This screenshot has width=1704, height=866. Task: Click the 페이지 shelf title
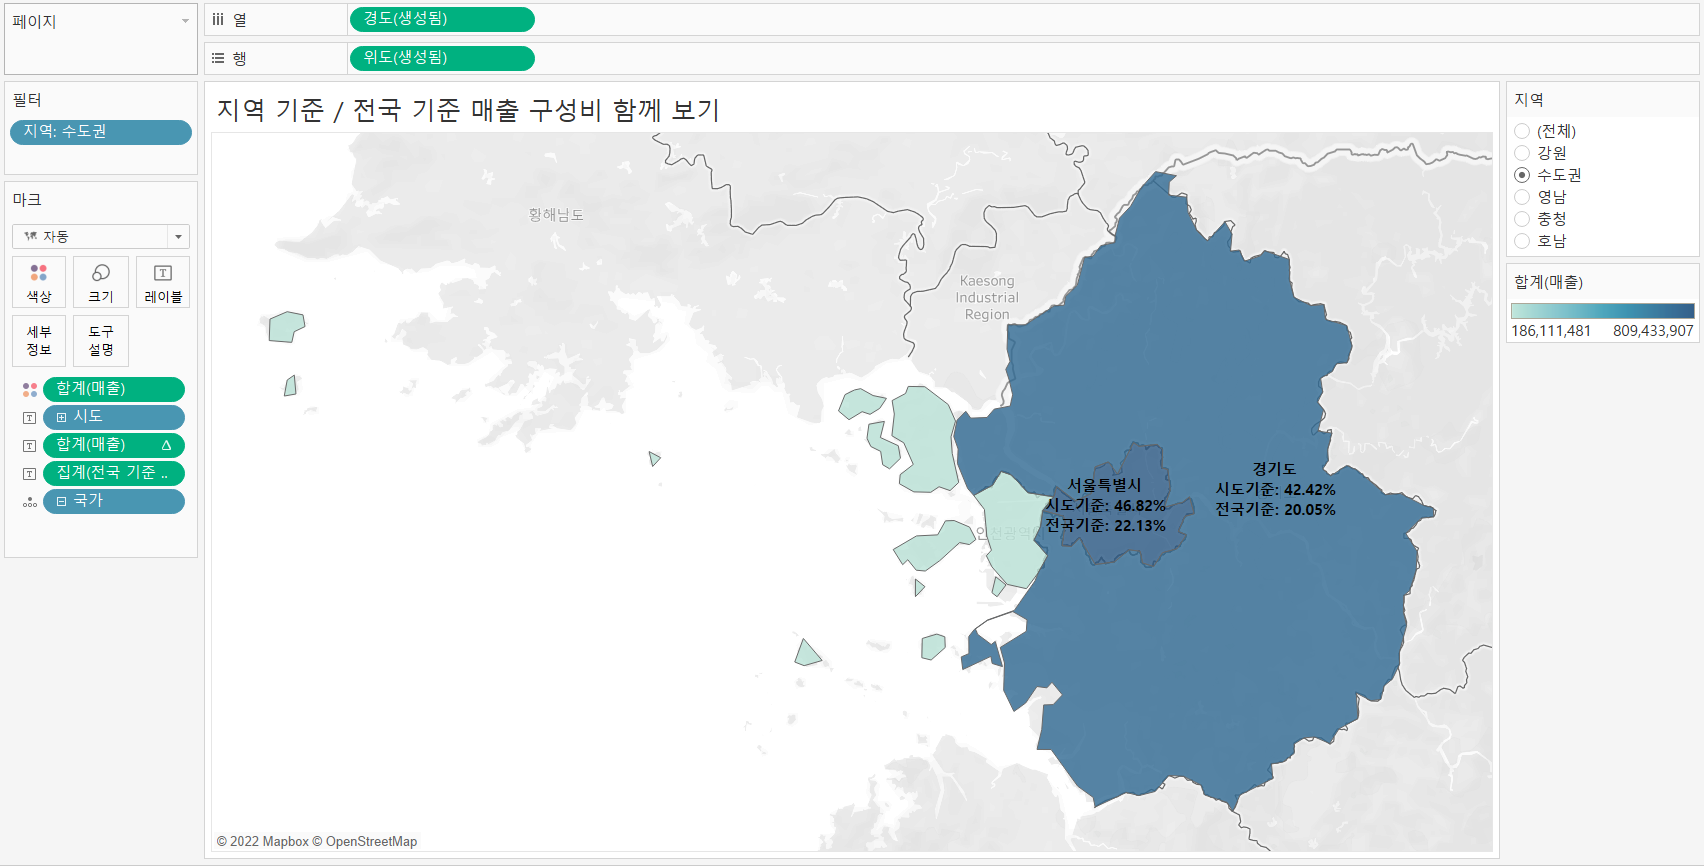34,22
